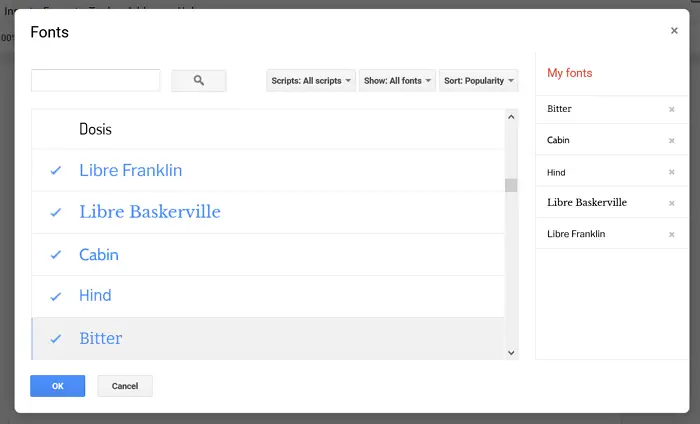Open the Show: All fonts dropdown

(397, 81)
